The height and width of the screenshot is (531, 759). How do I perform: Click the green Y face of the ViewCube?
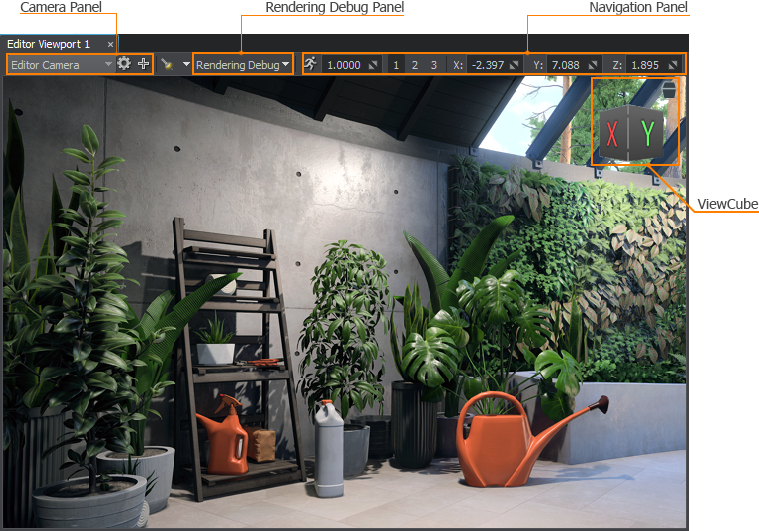tap(648, 133)
